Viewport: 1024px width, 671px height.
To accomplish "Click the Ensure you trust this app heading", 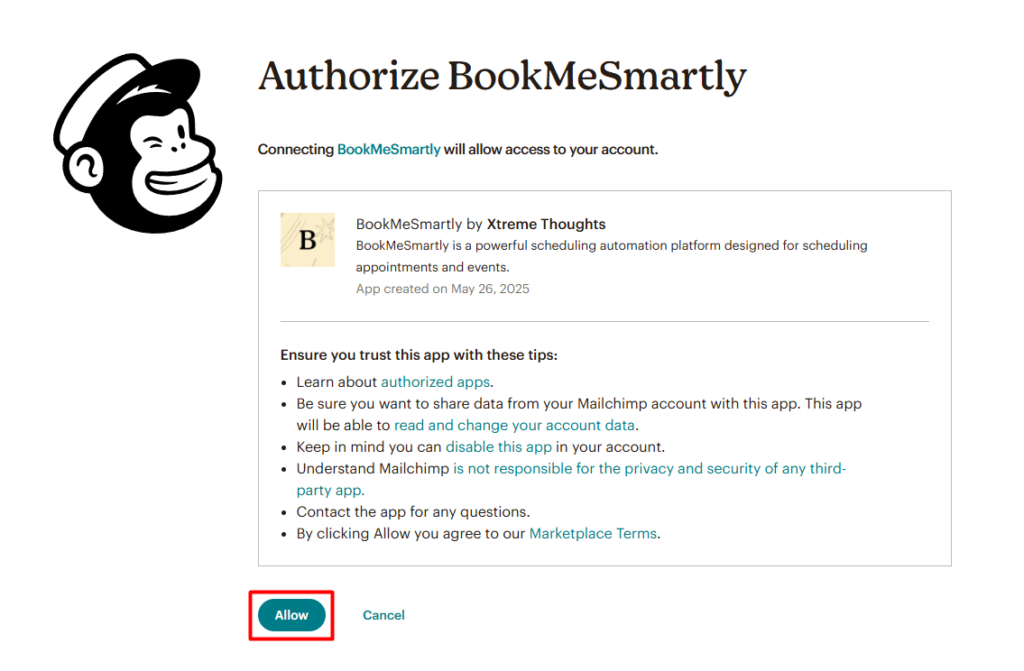I will [x=419, y=355].
